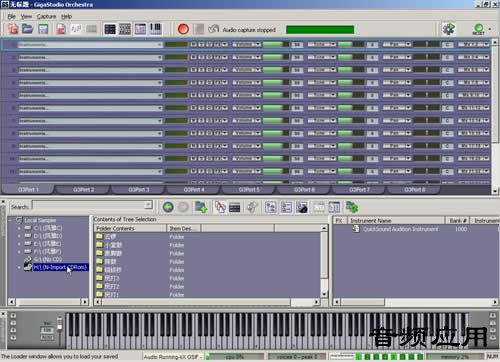Click the dark disc icon in Loader toolbar
The width and height of the screenshot is (500, 362).
pos(302,207)
